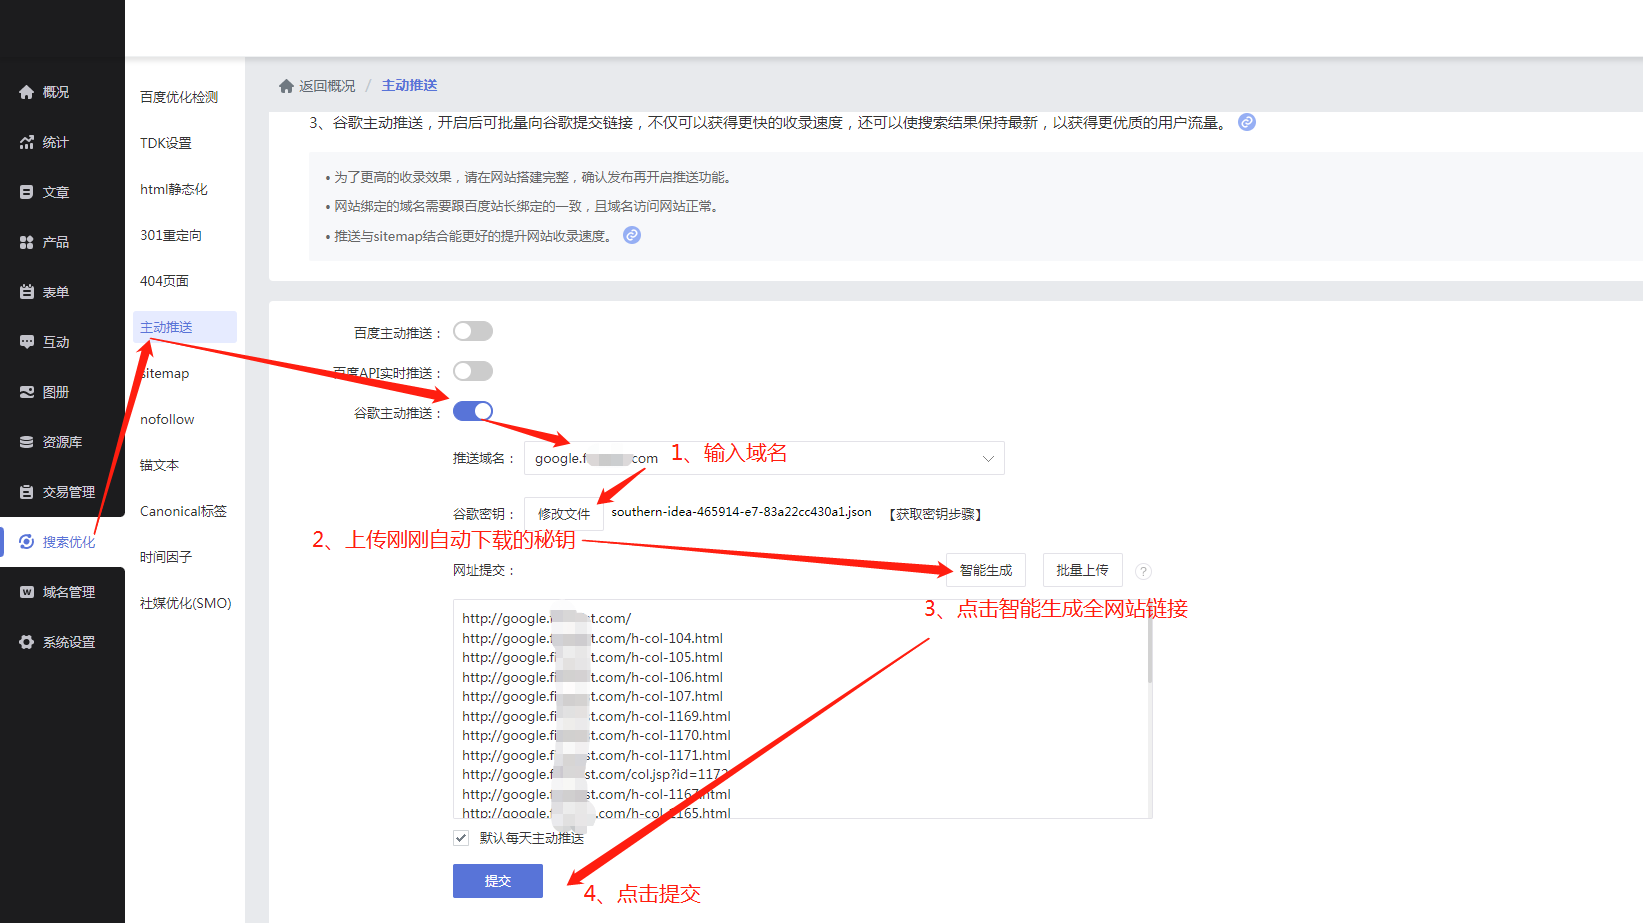This screenshot has width=1643, height=923.
Task: Toggle the 百度API实时推送 switch
Action: click(x=473, y=371)
